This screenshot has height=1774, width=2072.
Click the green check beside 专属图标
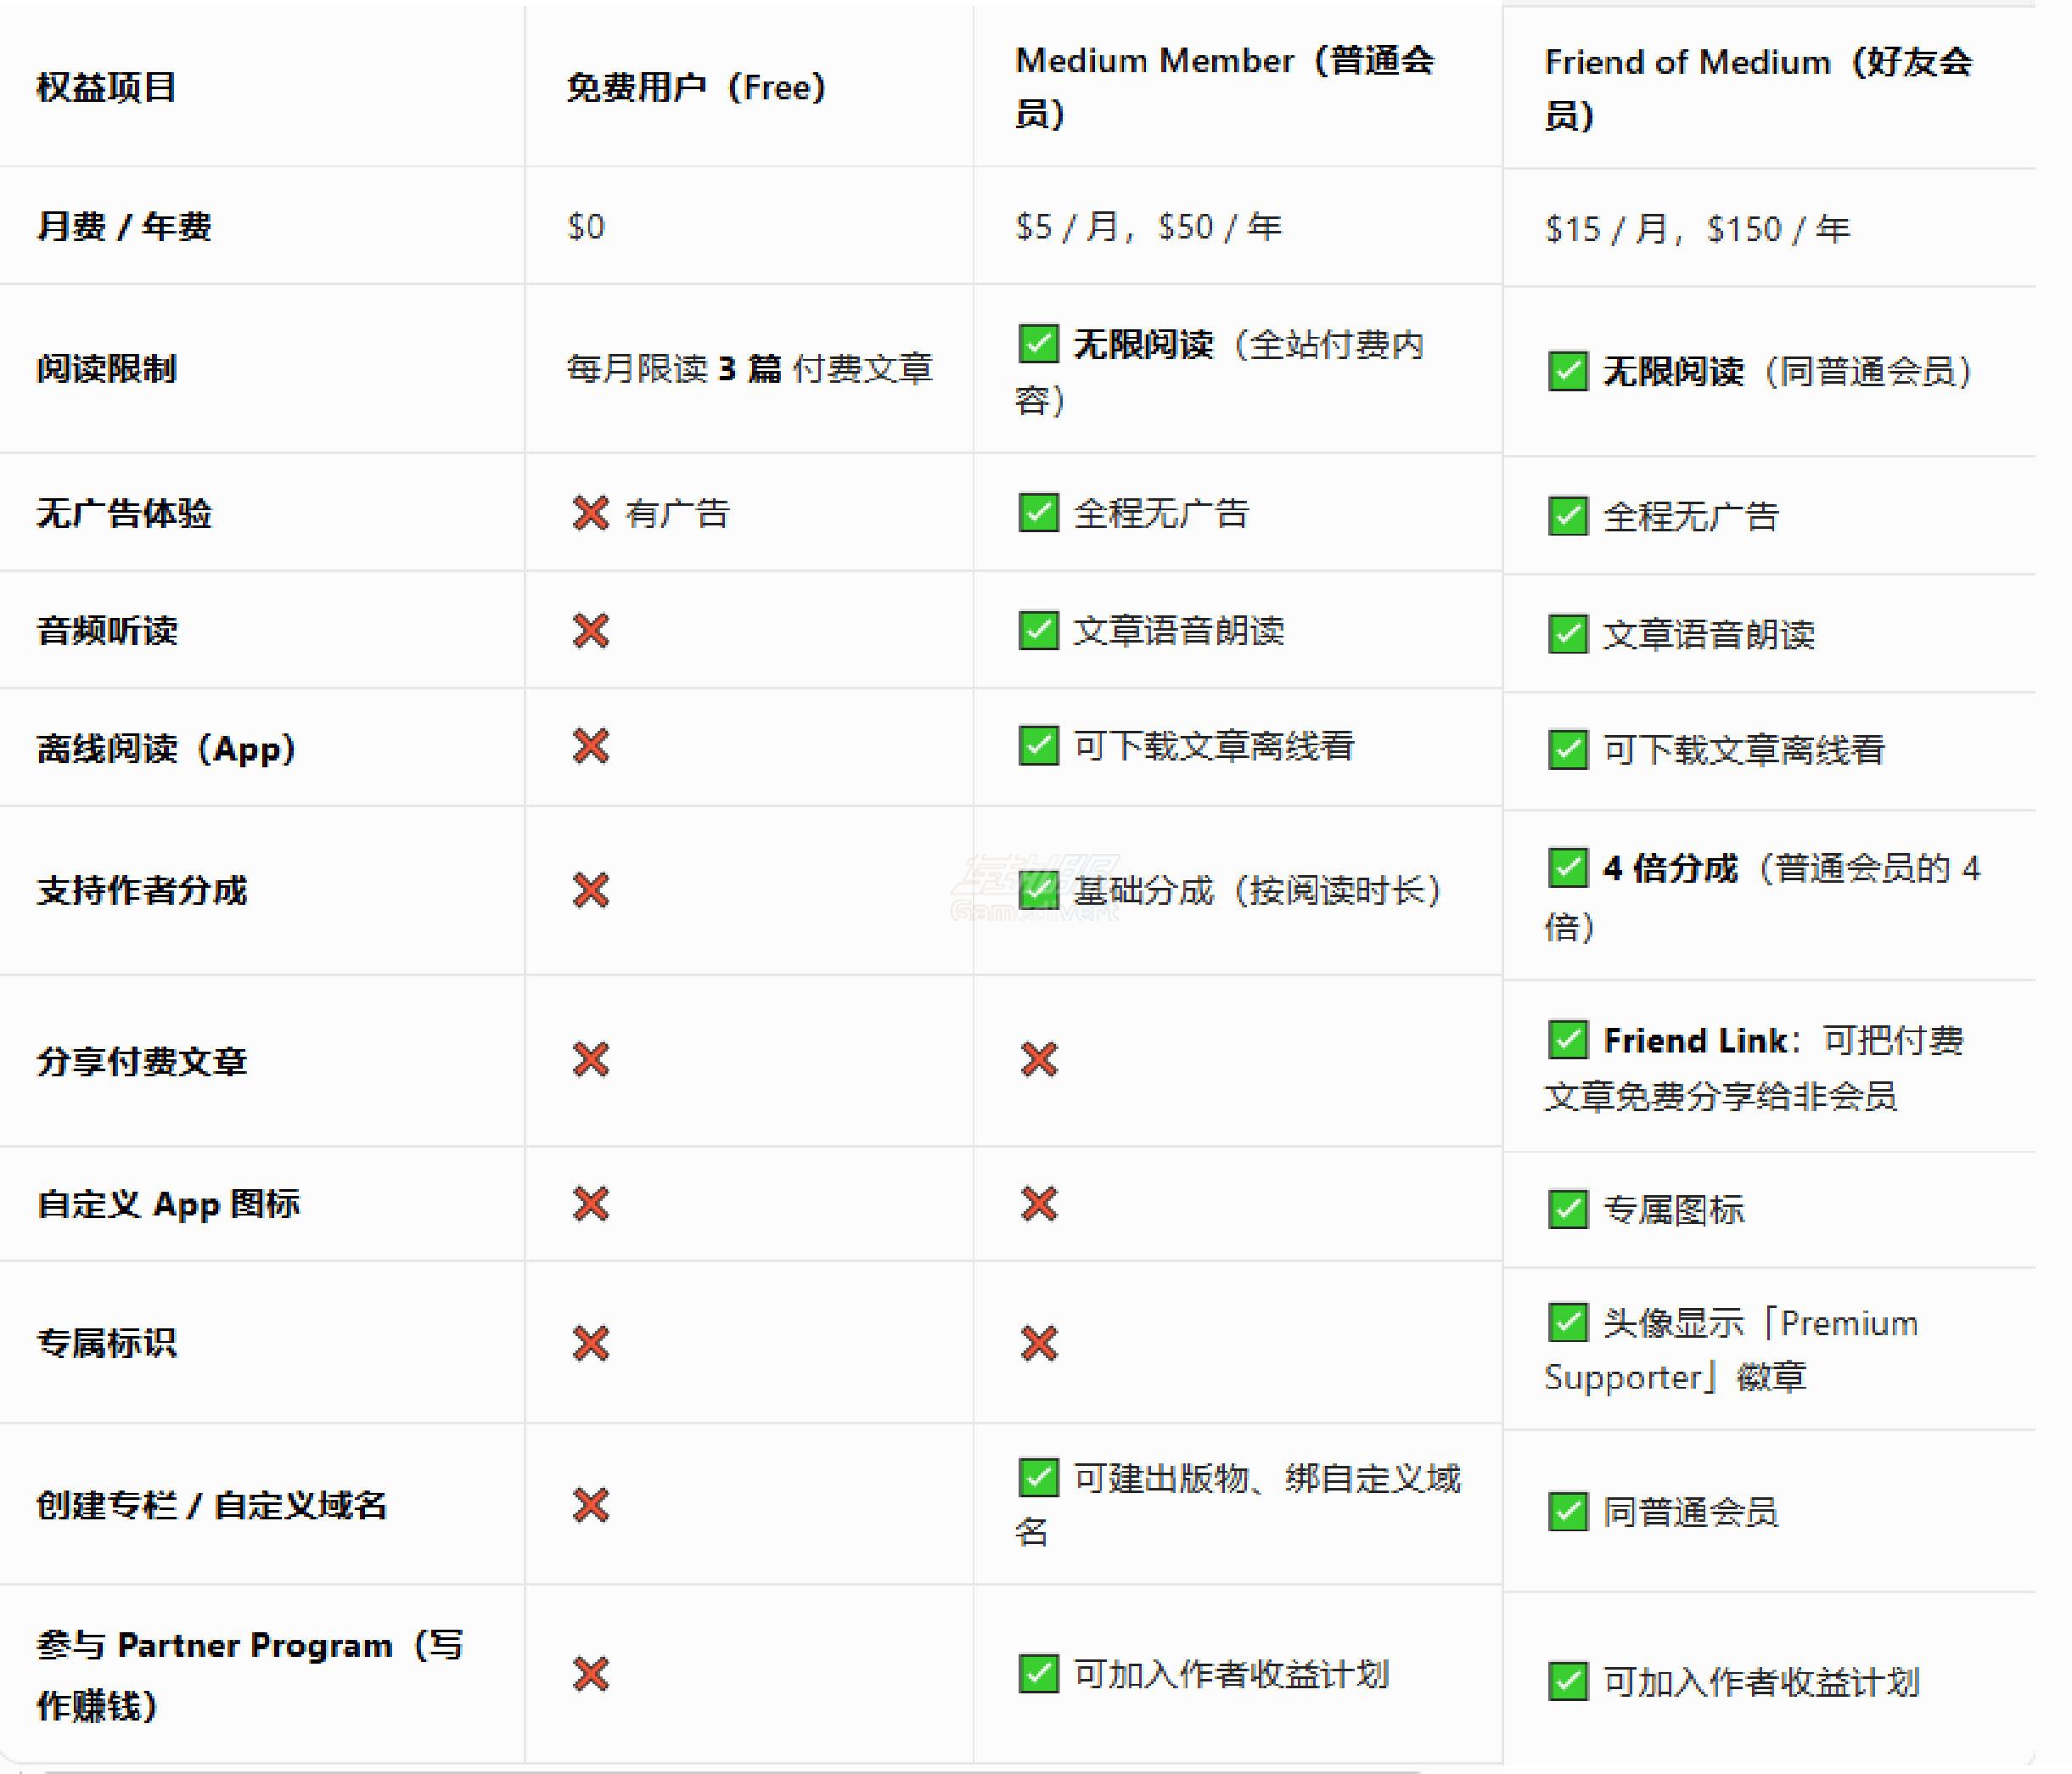pyautogui.click(x=1568, y=1209)
